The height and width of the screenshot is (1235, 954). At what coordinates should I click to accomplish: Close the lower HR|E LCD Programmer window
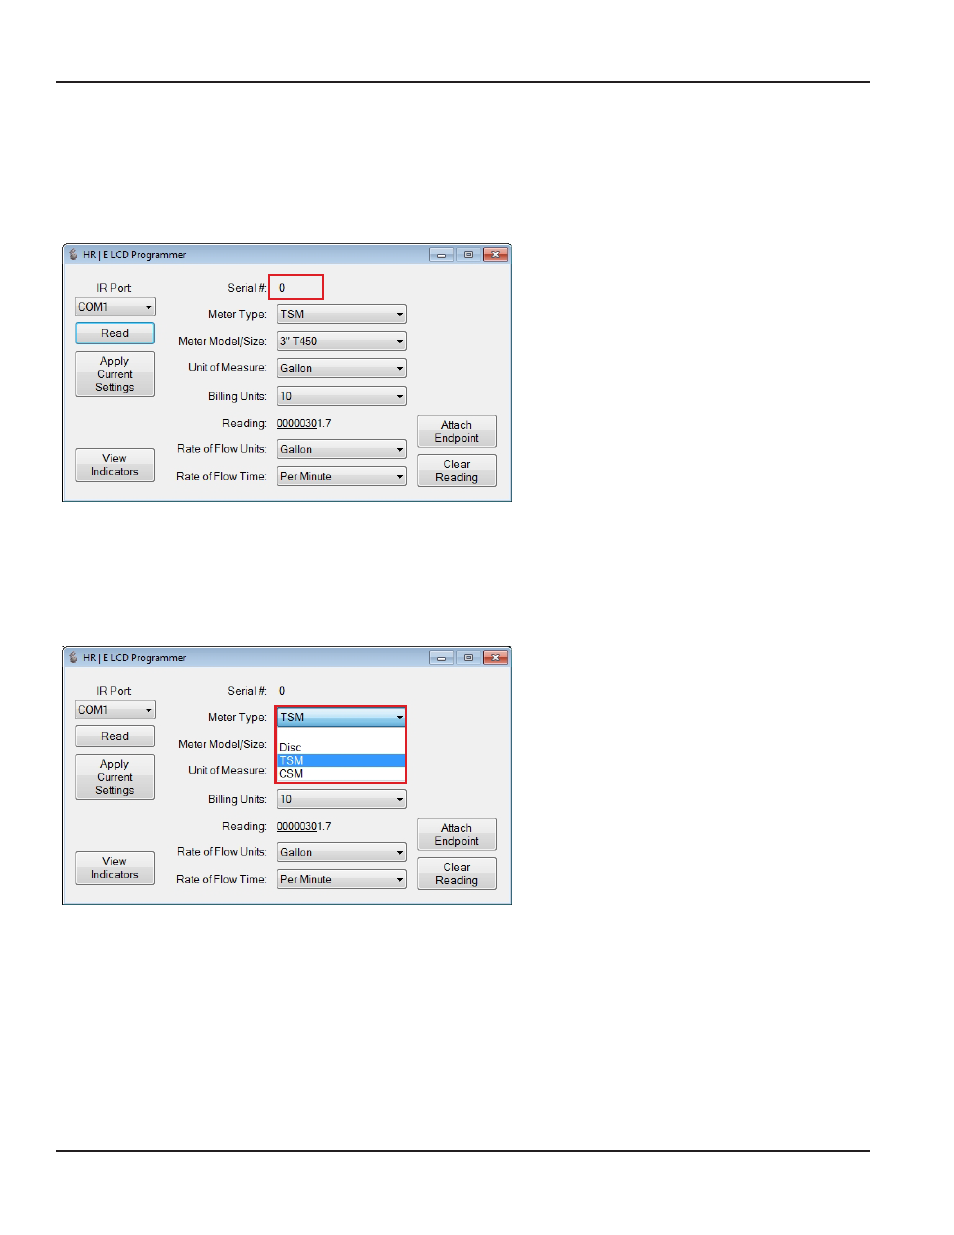(x=495, y=657)
